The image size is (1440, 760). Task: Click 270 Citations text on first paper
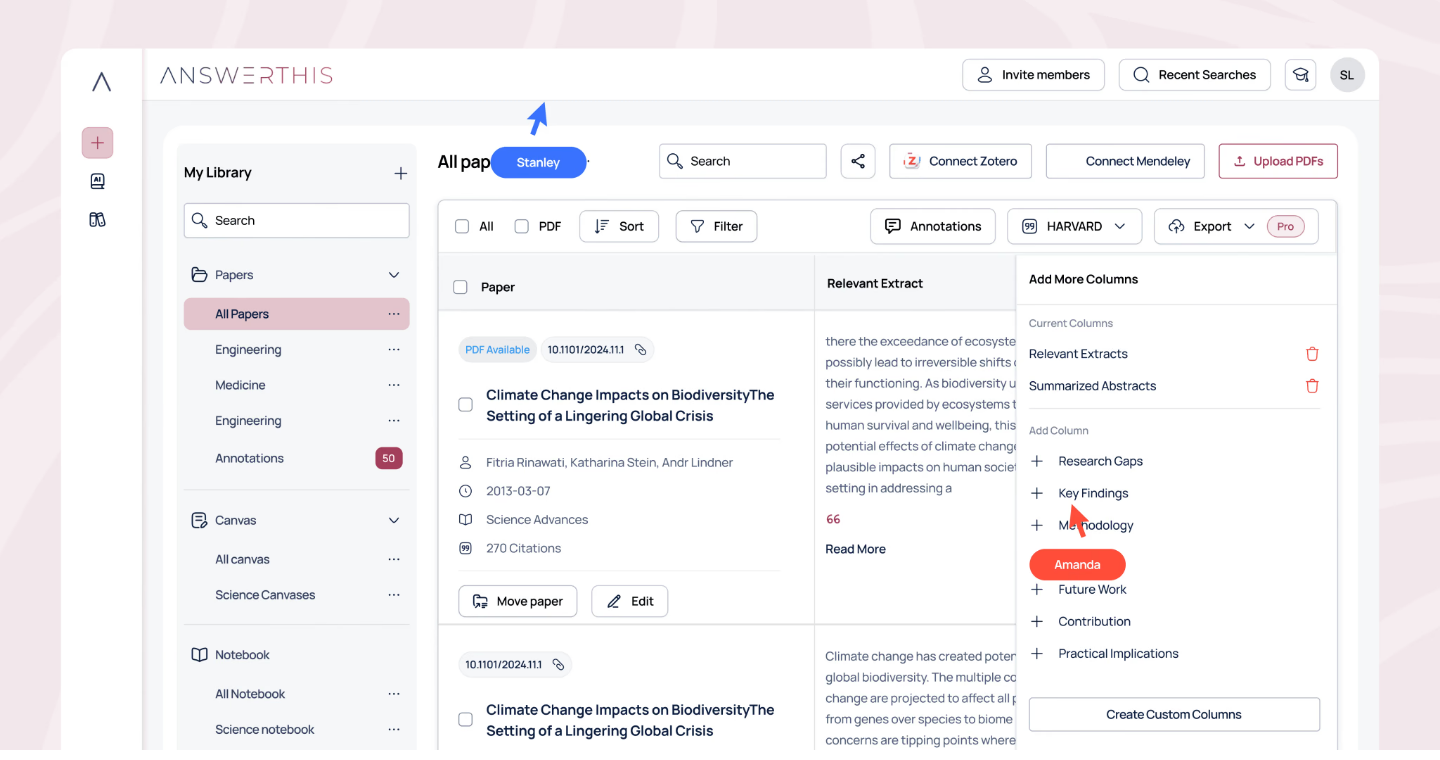523,548
